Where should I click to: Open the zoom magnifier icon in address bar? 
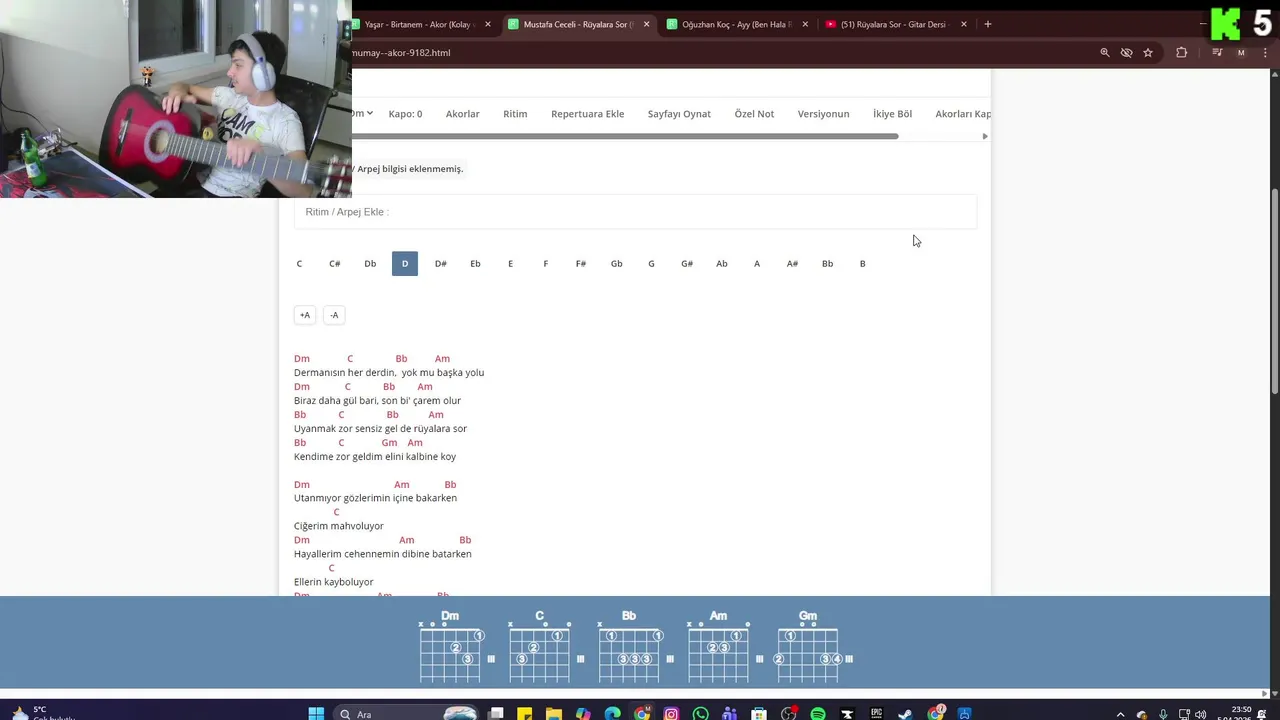click(x=1105, y=53)
